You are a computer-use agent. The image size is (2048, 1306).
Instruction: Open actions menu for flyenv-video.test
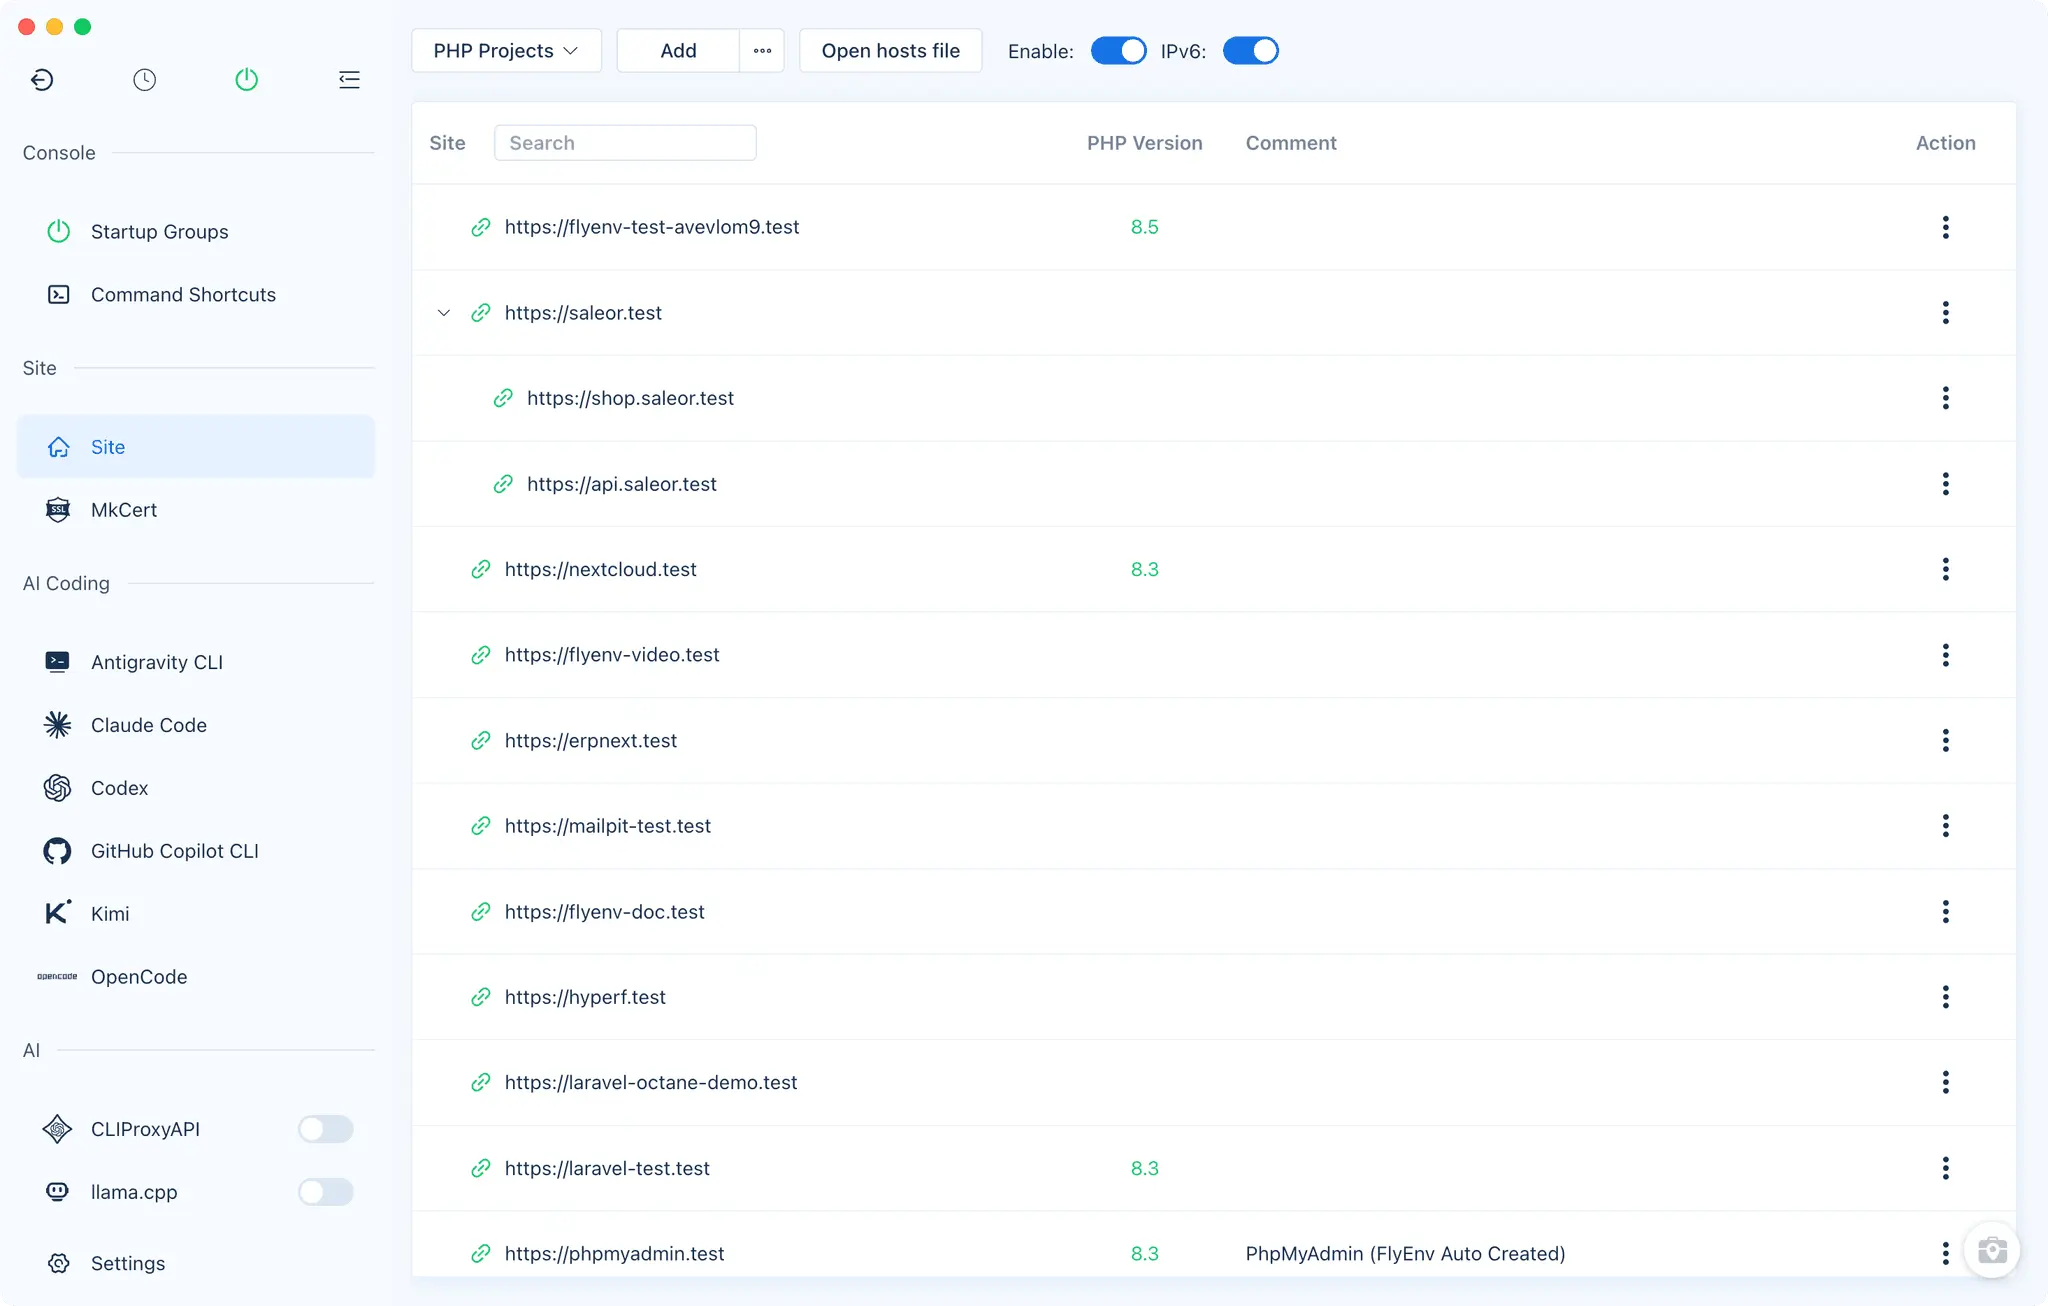[1945, 655]
